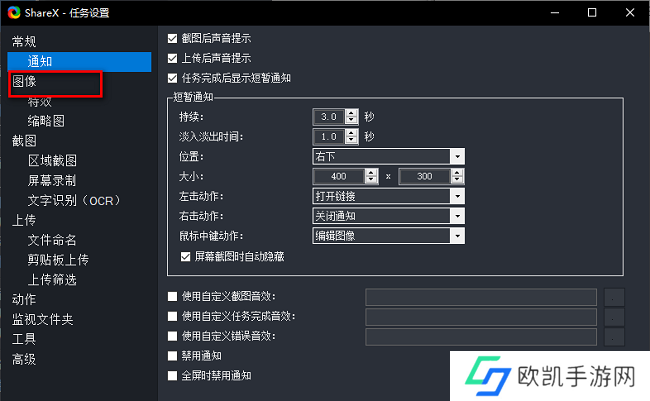Select 工具 in the sidebar
This screenshot has height=401, width=650.
pos(24,339)
